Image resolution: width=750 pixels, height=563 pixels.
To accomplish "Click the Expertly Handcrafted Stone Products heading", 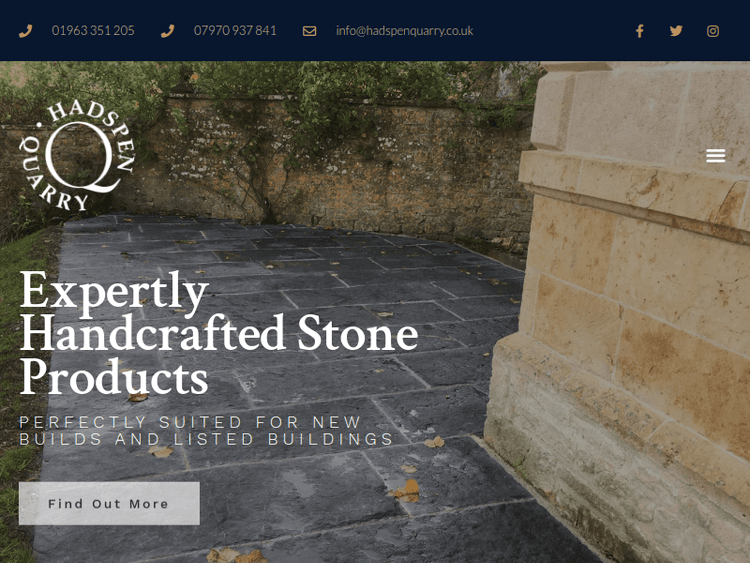I will pos(219,333).
